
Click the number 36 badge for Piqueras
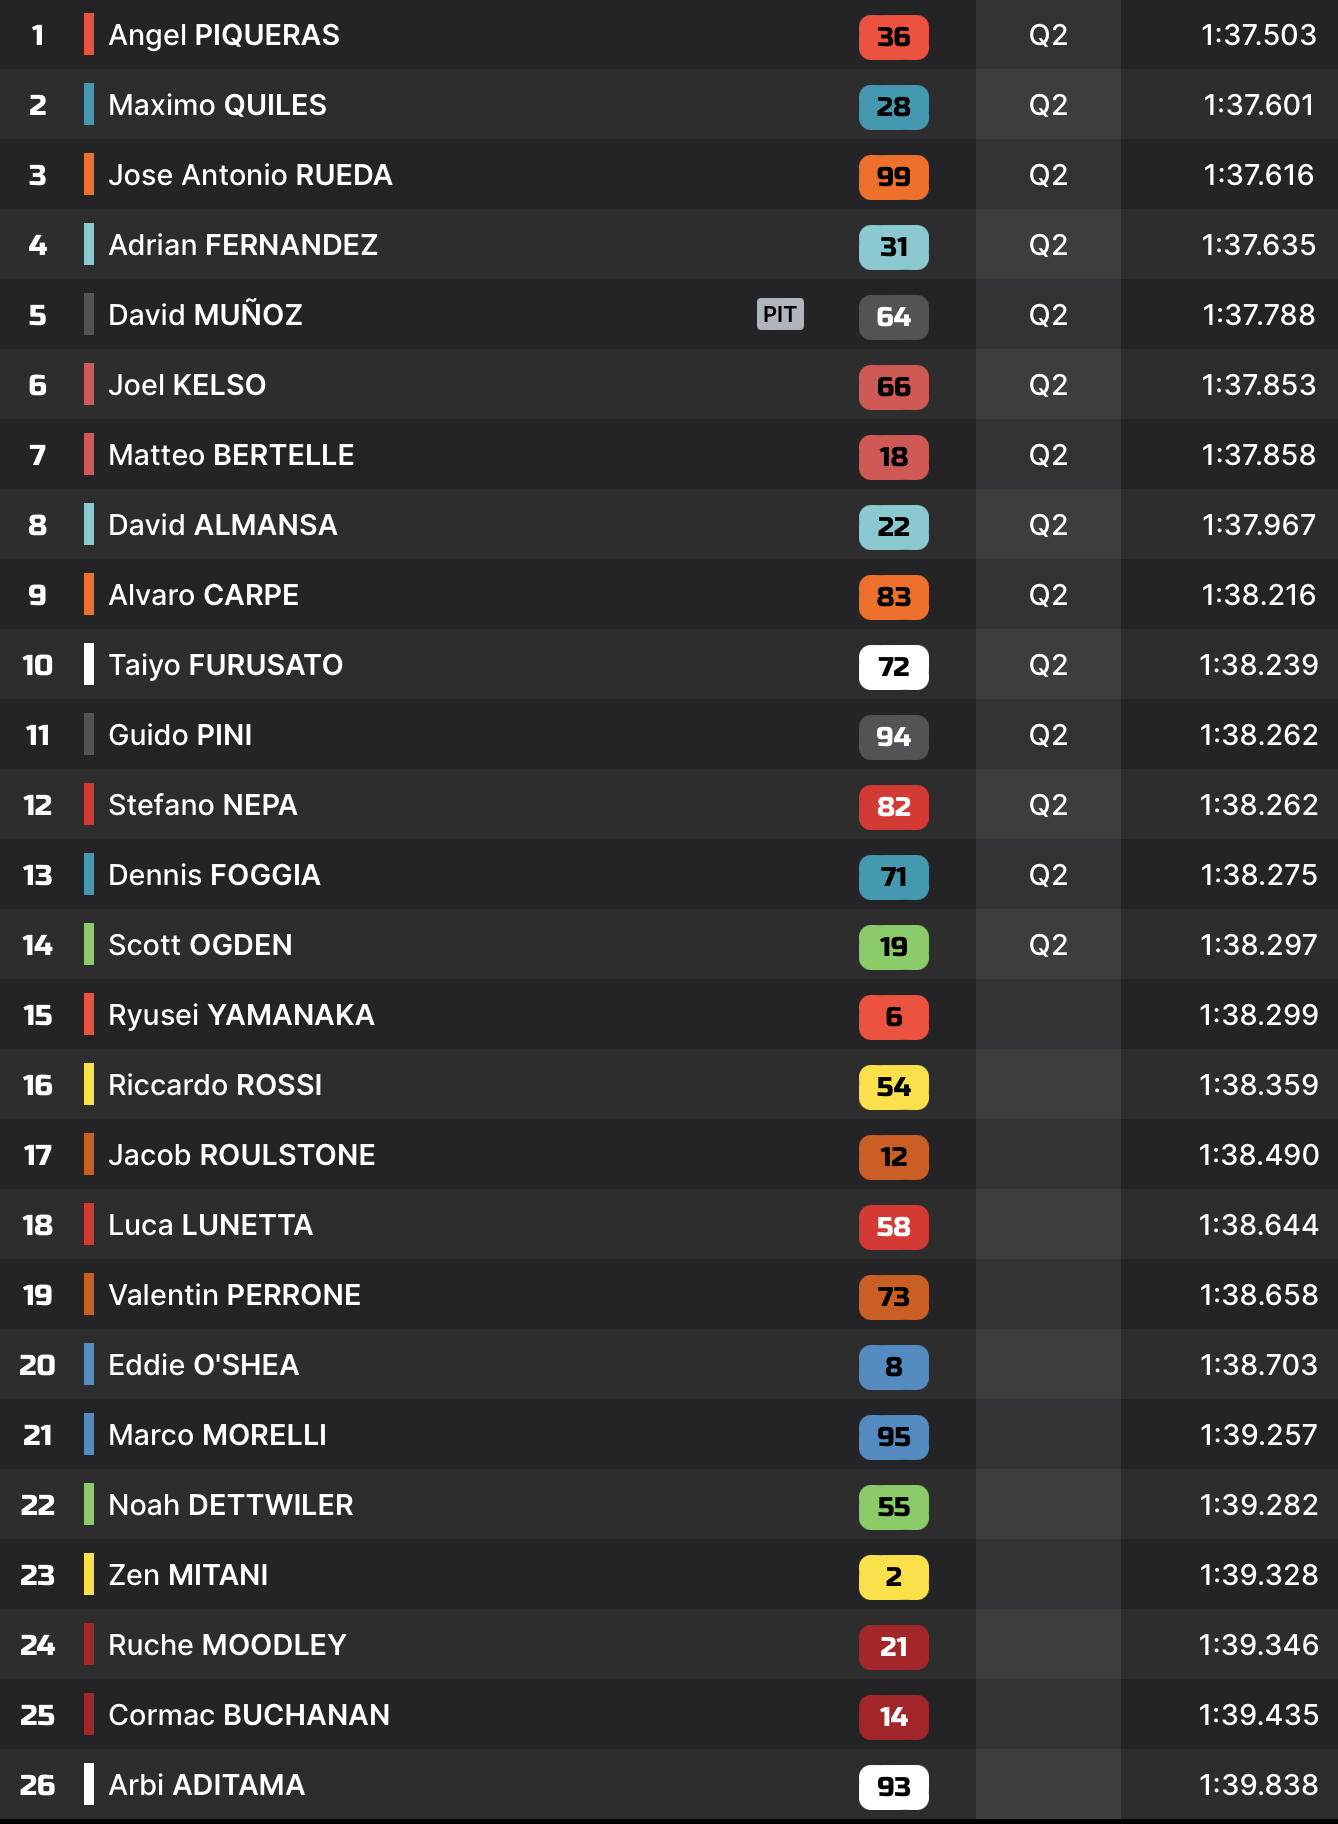[x=893, y=37]
